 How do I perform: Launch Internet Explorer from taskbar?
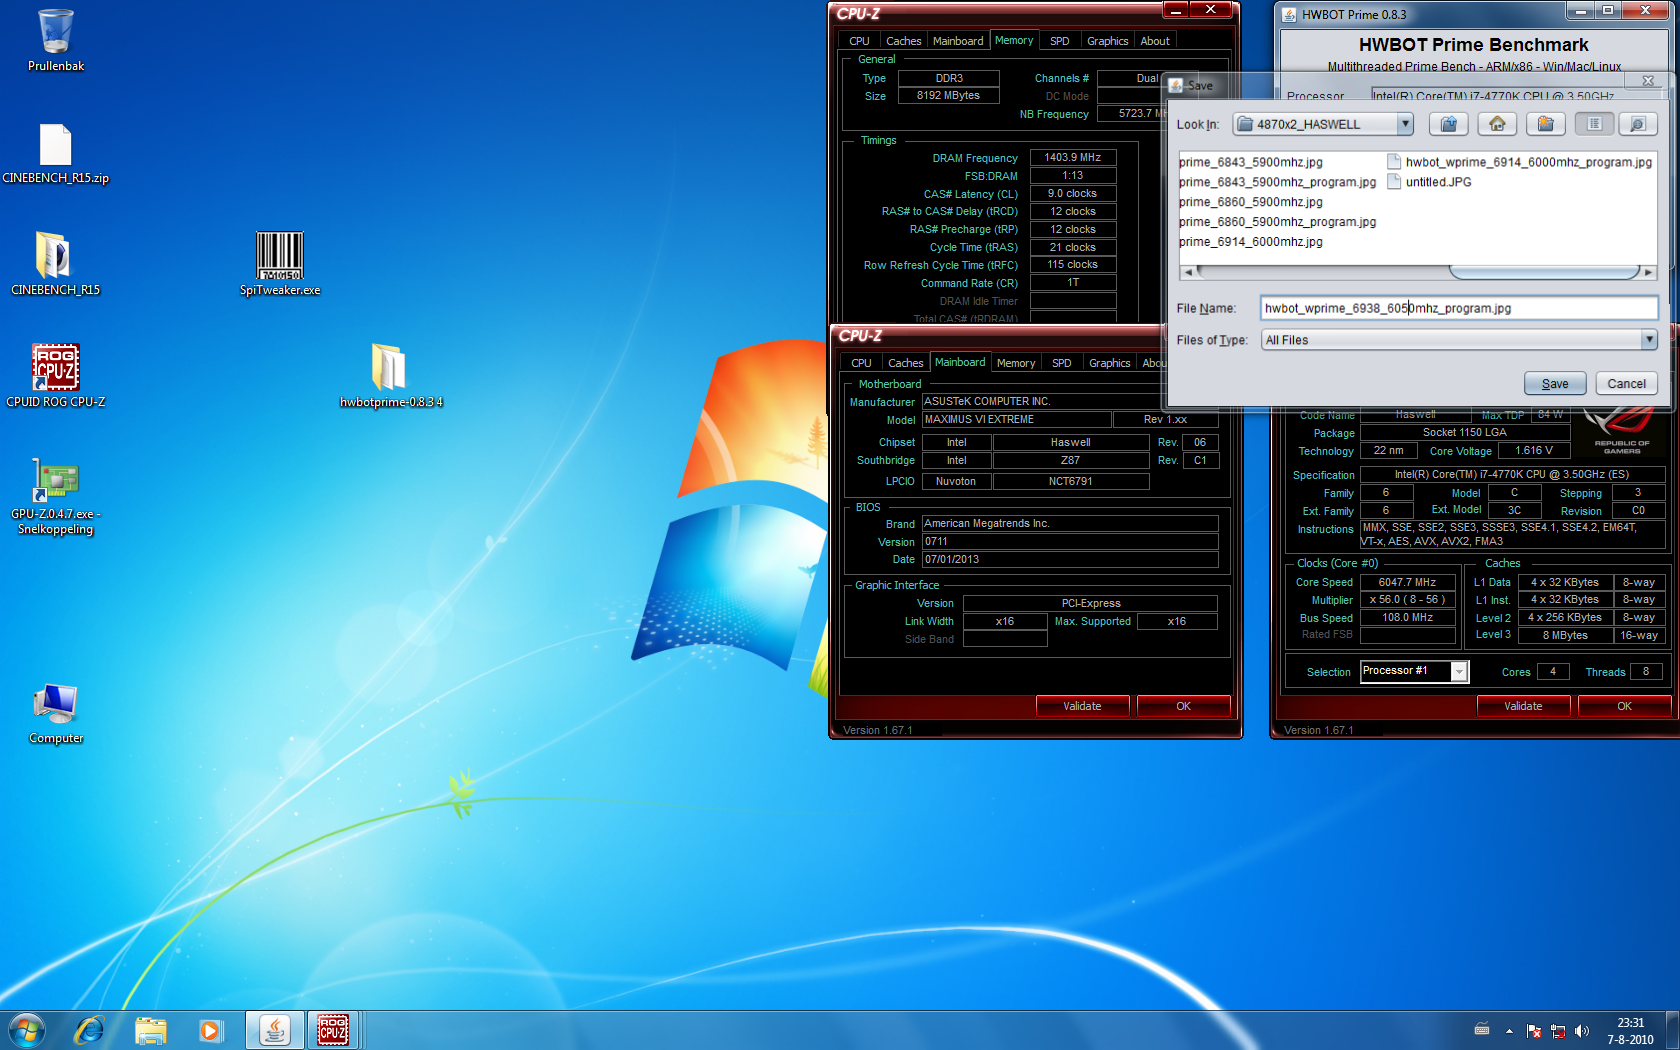tap(90, 1030)
